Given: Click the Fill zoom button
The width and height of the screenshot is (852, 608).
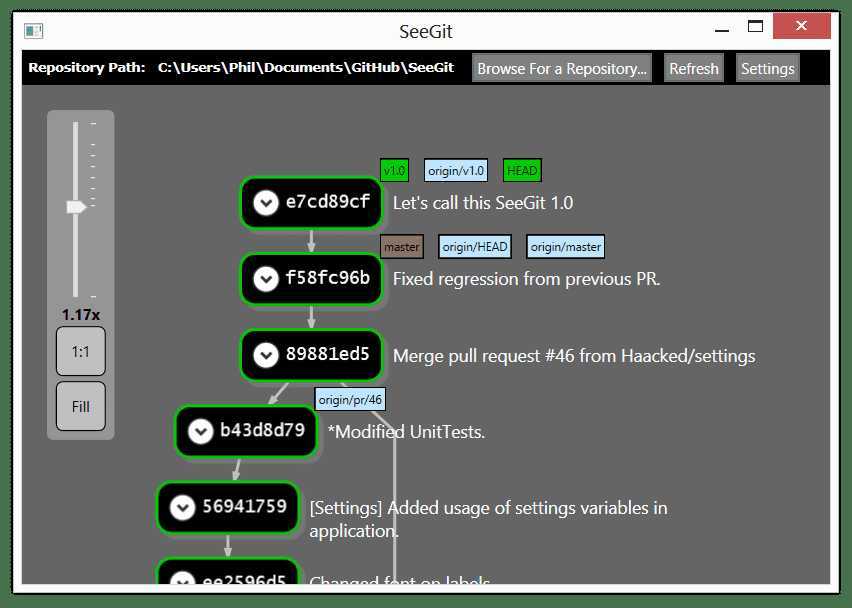Looking at the screenshot, I should pyautogui.click(x=80, y=406).
